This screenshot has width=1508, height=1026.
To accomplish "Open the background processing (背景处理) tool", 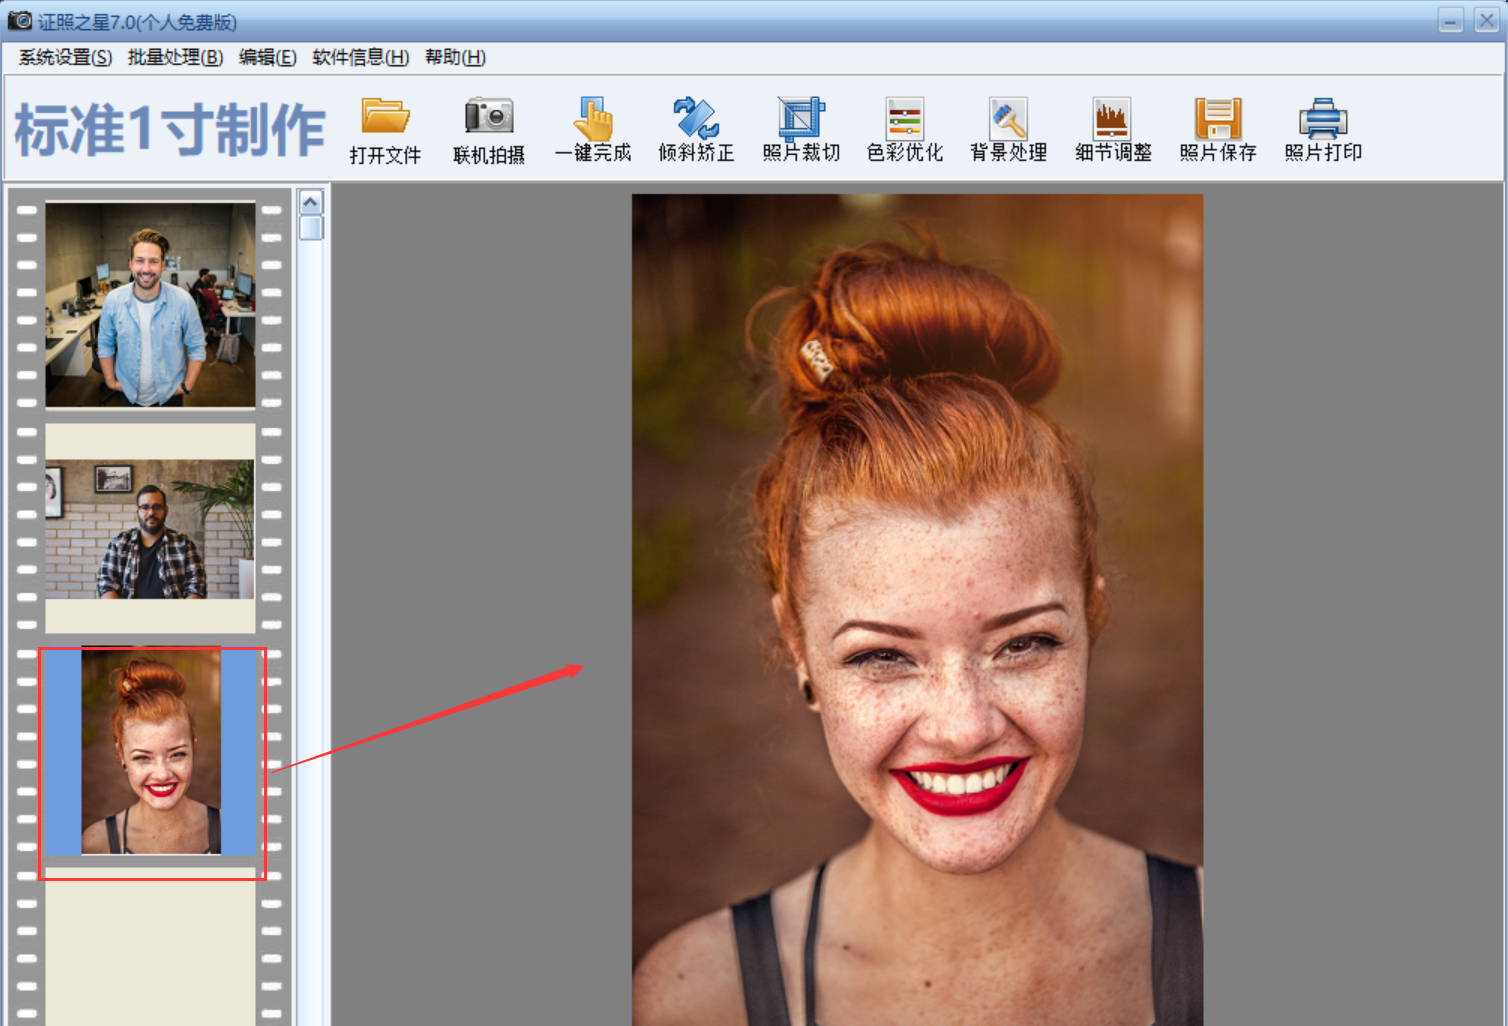I will click(1008, 119).
